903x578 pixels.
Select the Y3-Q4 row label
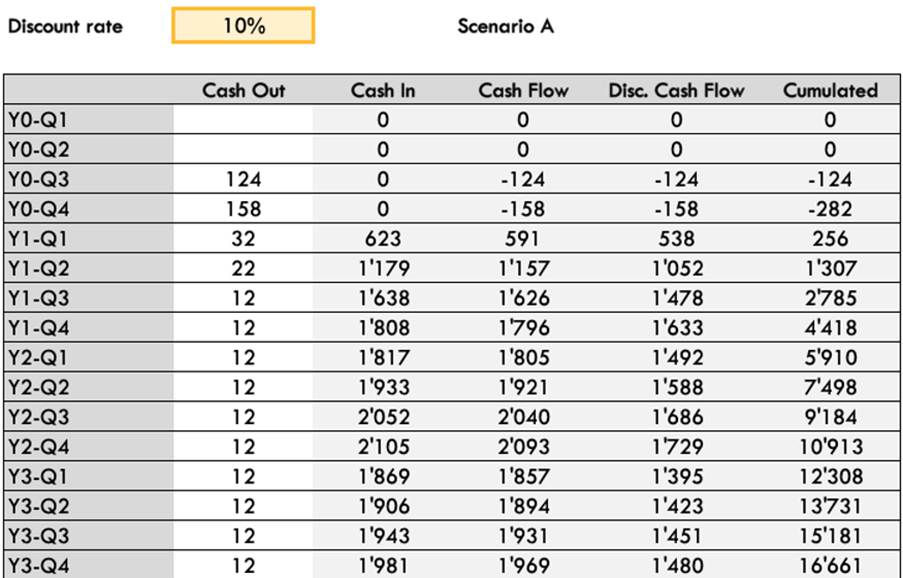click(x=37, y=566)
